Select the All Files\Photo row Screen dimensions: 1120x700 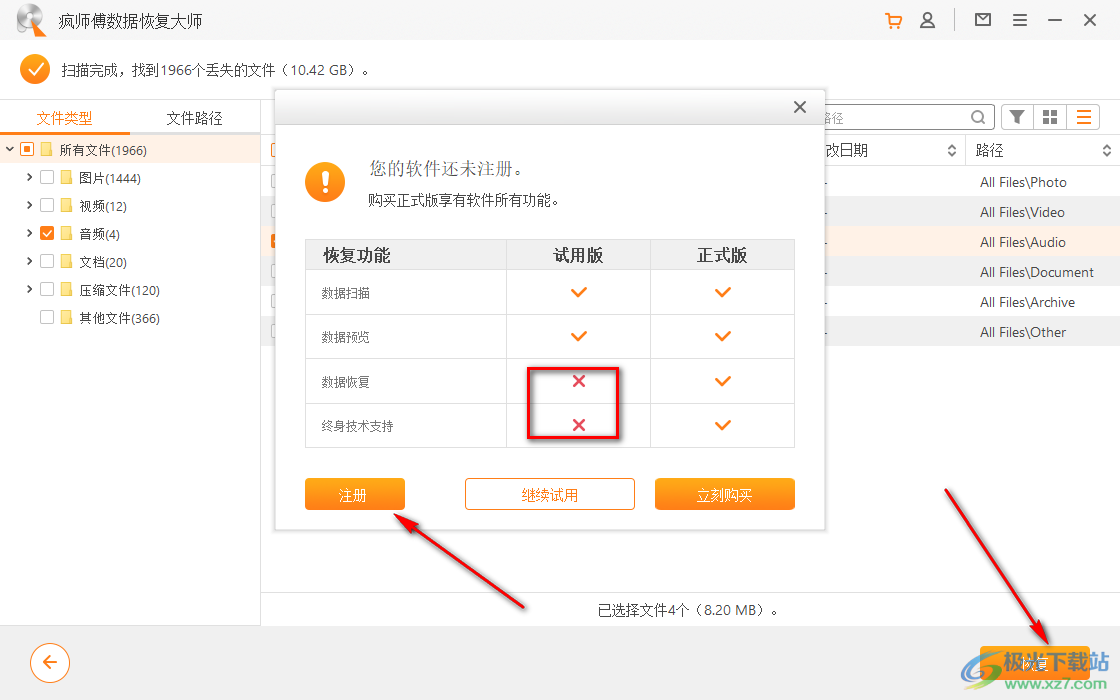click(973, 182)
